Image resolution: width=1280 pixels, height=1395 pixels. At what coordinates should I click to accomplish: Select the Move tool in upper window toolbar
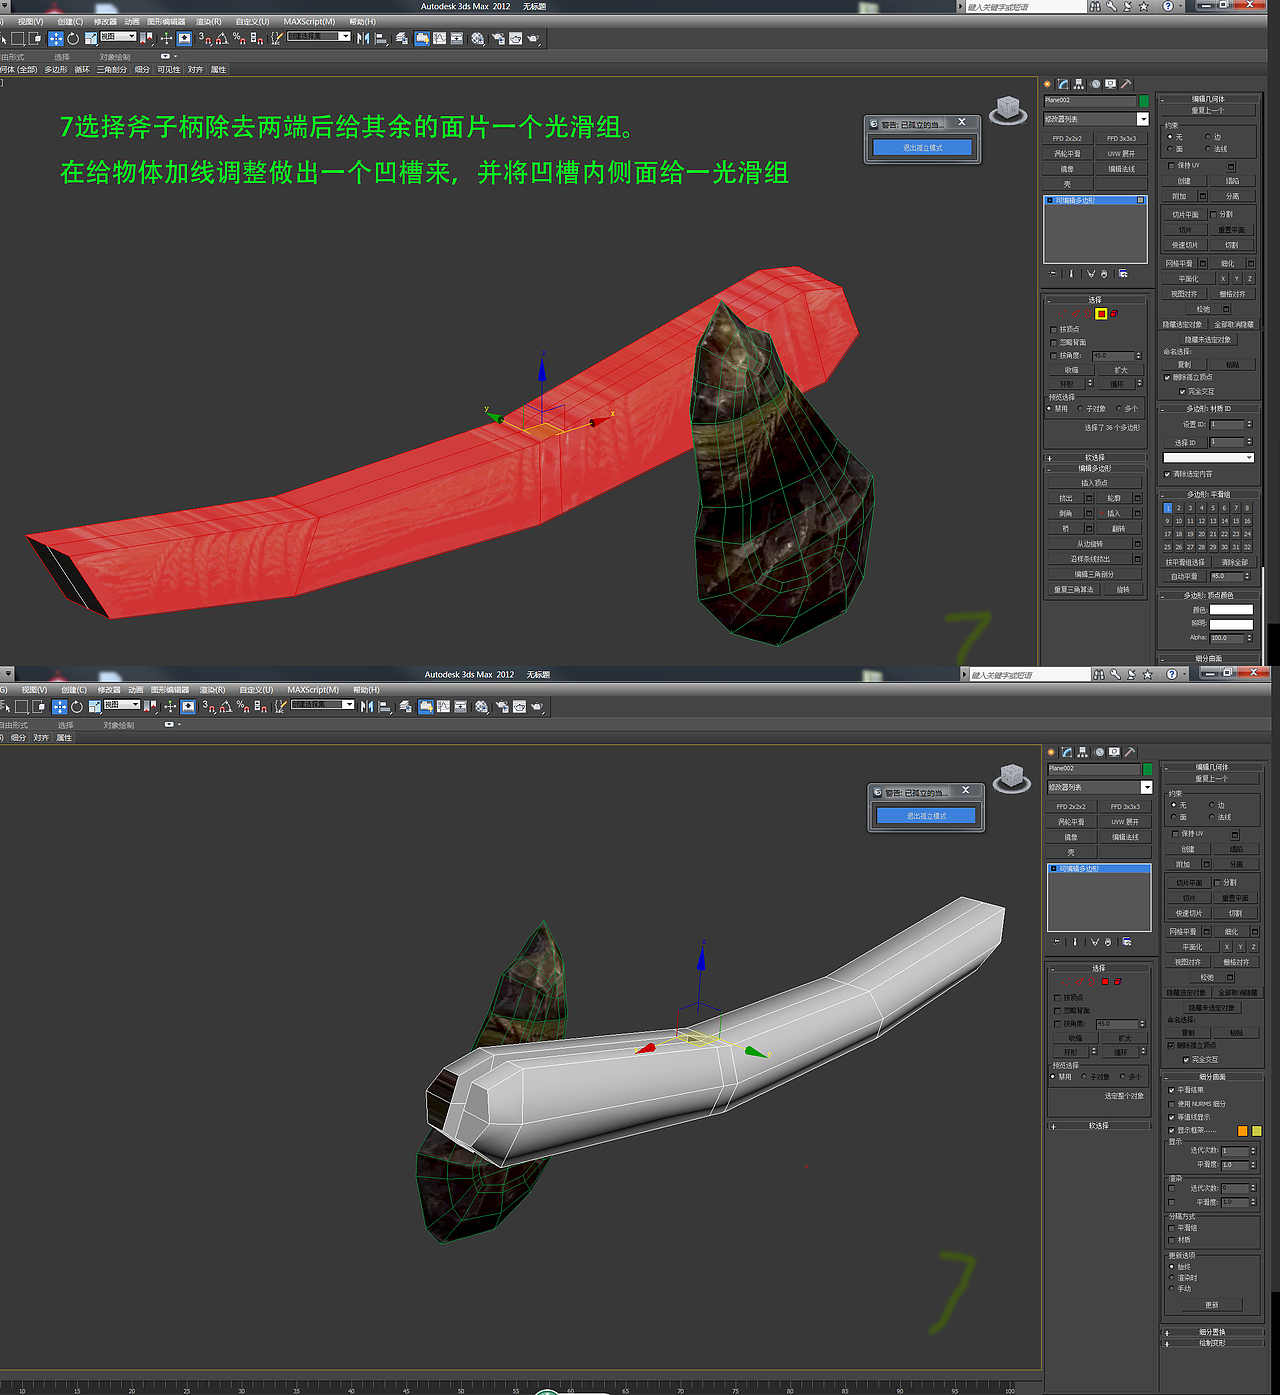[56, 38]
